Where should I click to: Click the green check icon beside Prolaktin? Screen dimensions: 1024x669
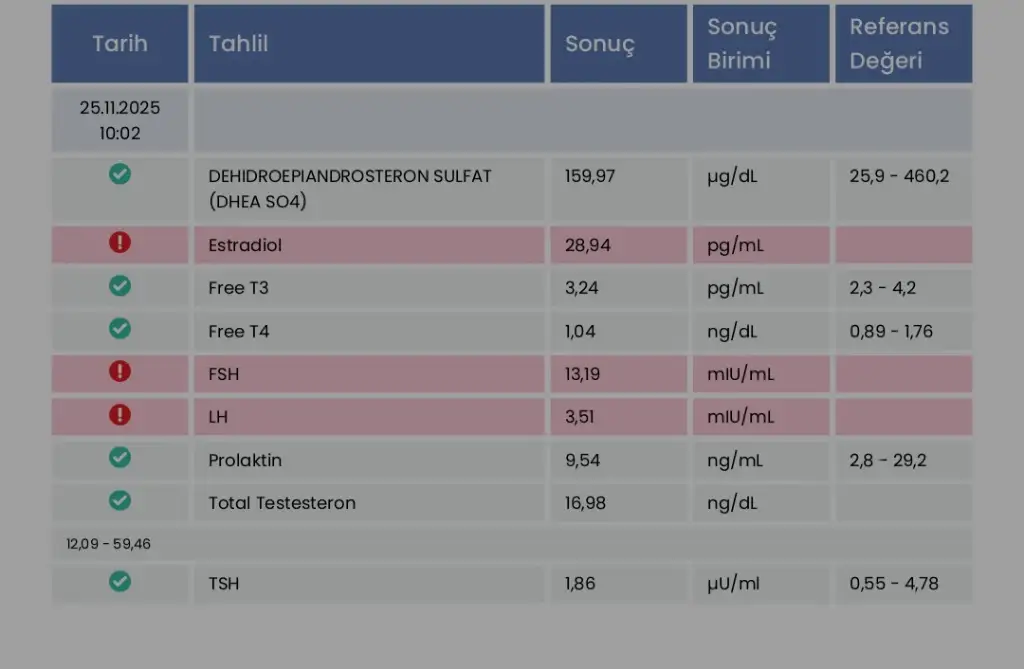[x=120, y=458]
